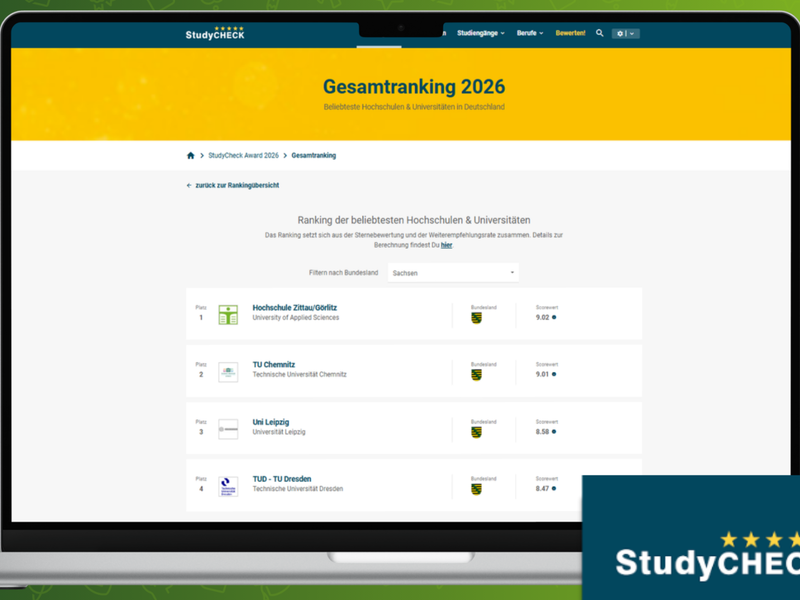Click the TU Dresden logo
The image size is (800, 600).
coord(228,486)
